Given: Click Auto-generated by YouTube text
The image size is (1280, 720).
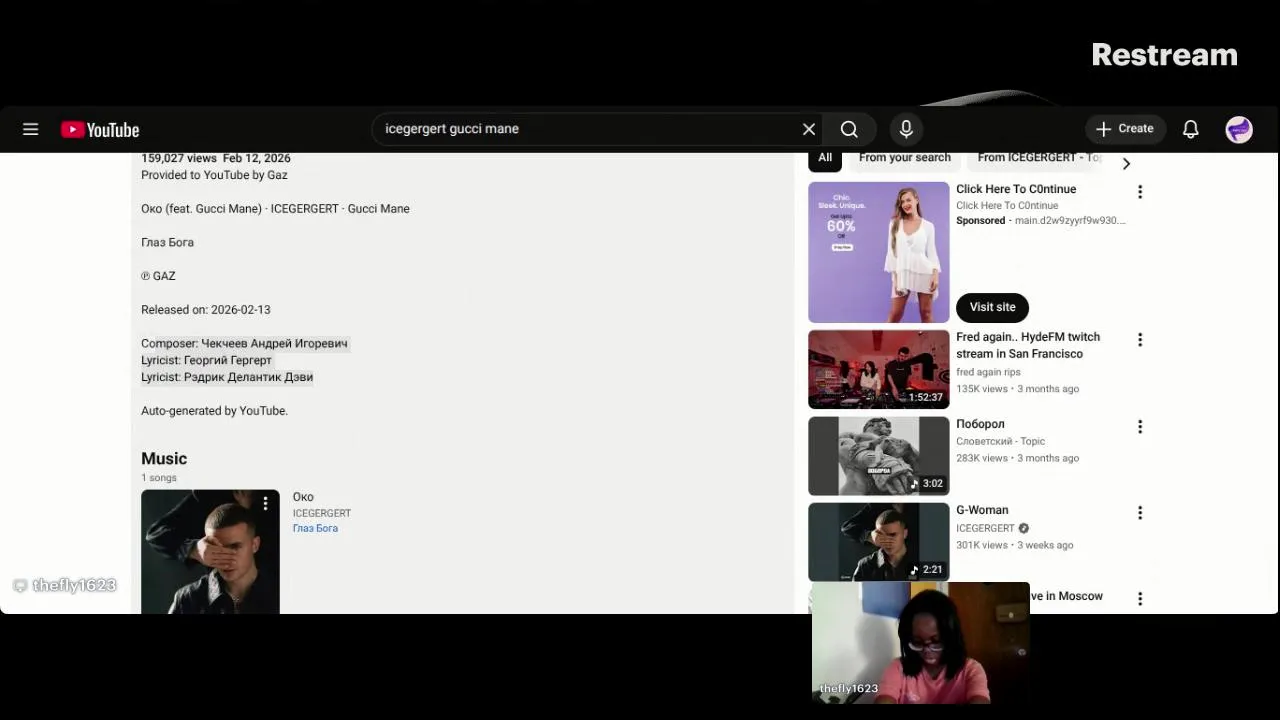Looking at the screenshot, I should (214, 411).
